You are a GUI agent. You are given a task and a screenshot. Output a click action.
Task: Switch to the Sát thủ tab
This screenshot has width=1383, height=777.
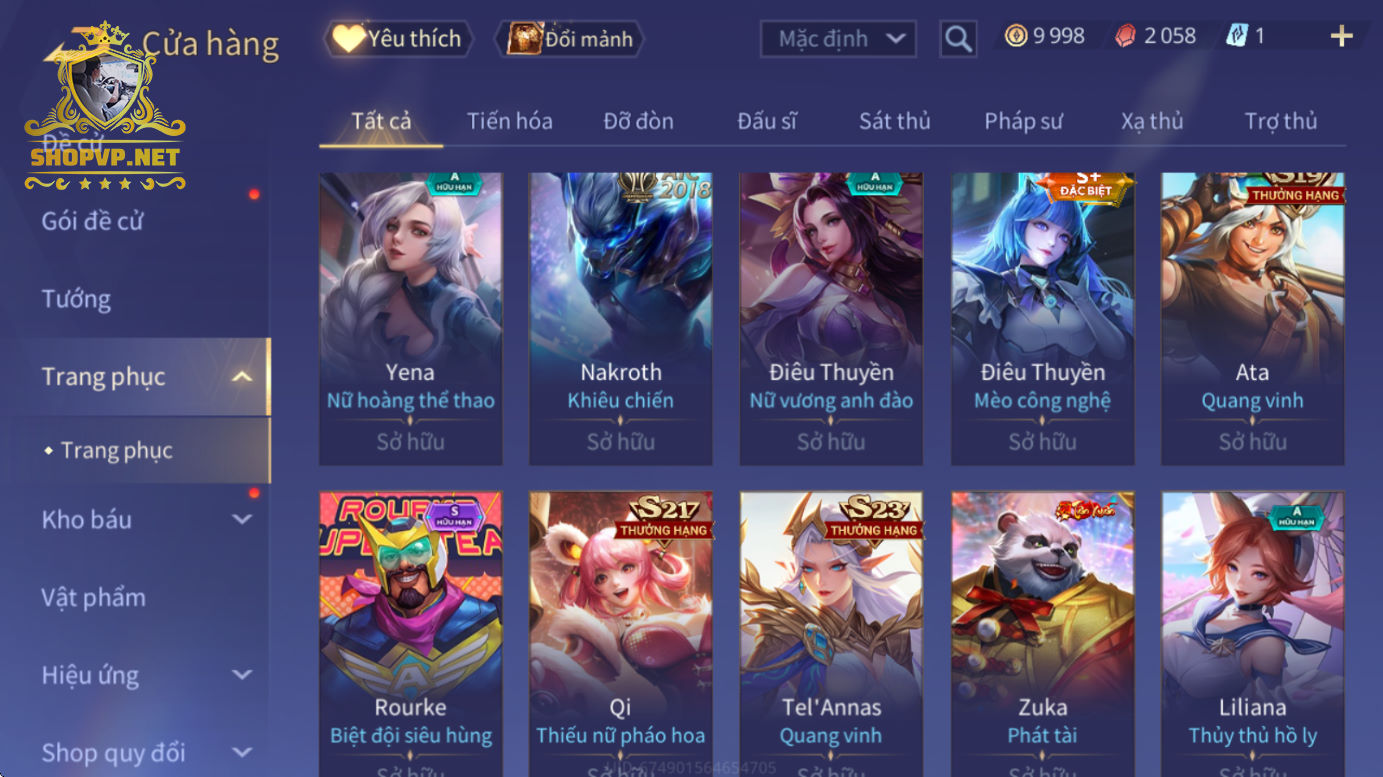pyautogui.click(x=895, y=121)
